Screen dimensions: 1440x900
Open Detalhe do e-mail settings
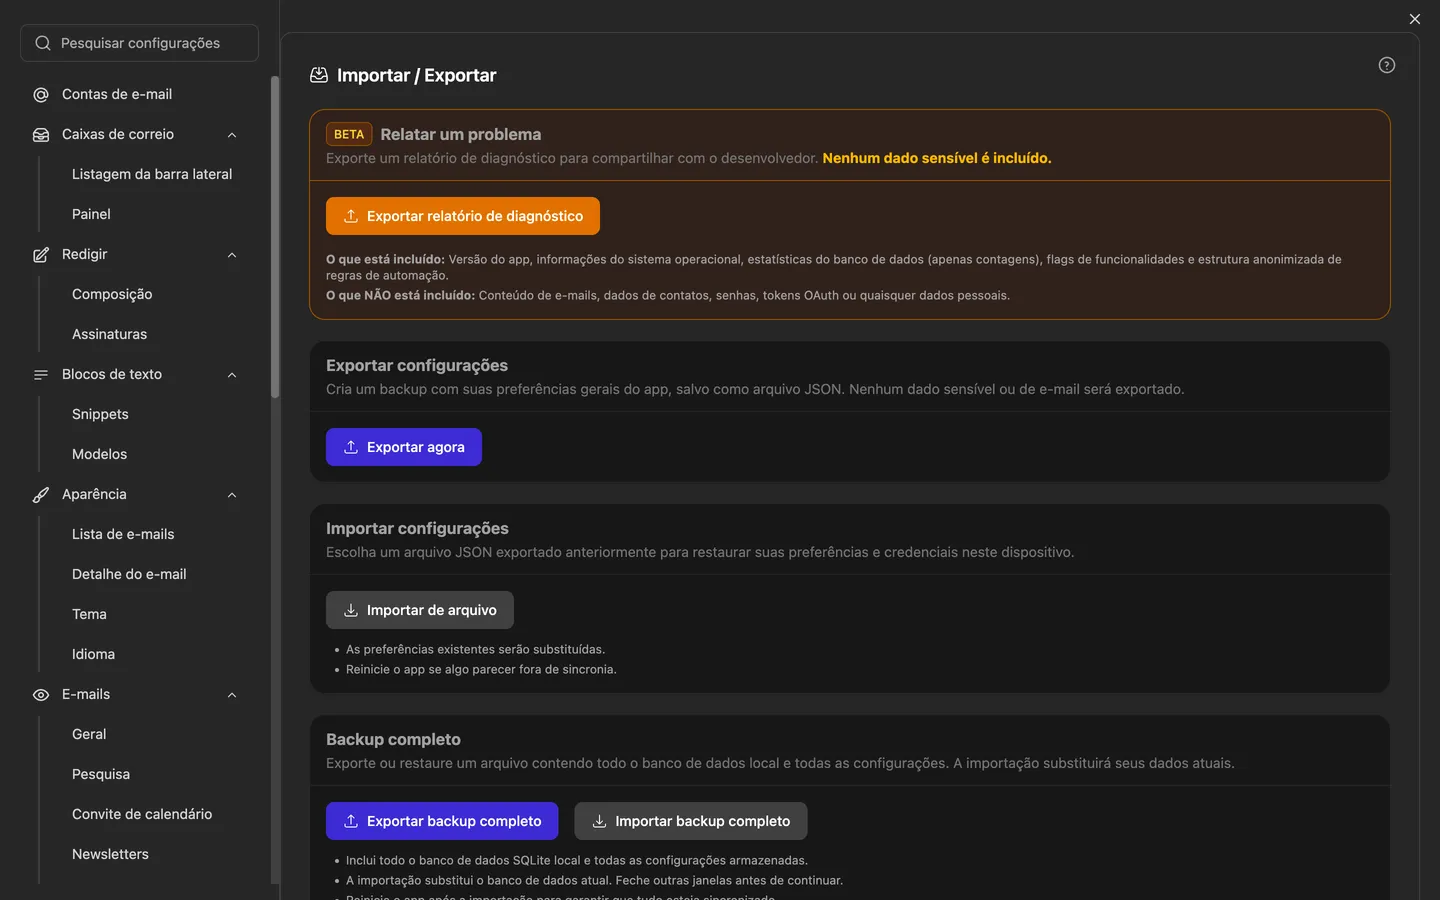tap(129, 574)
